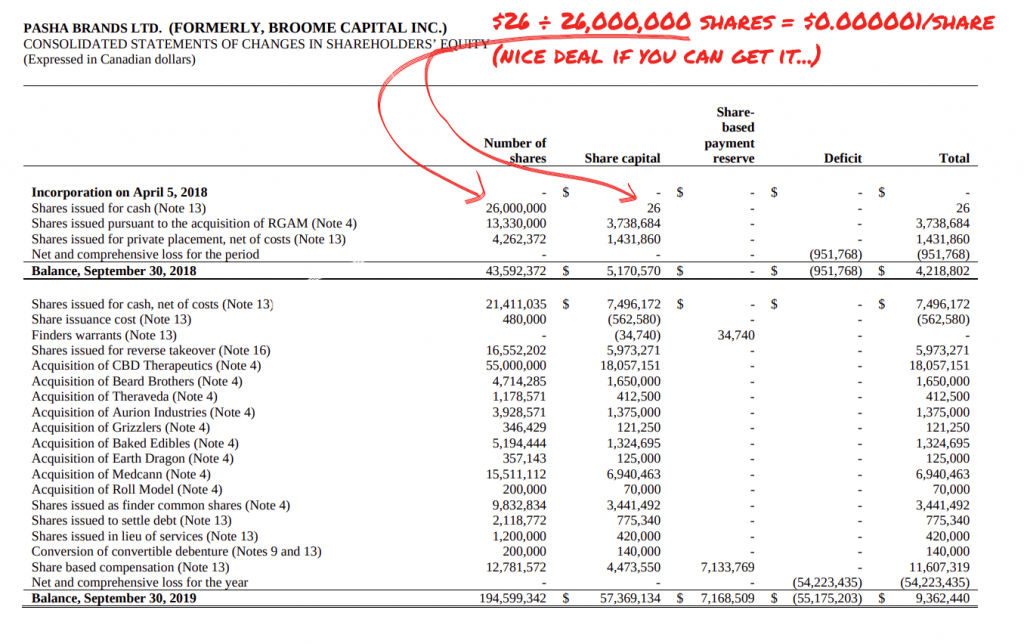Click 'Acquisition of Earth Dragon (Note 4)' label
The image size is (1024, 644).
133,459
